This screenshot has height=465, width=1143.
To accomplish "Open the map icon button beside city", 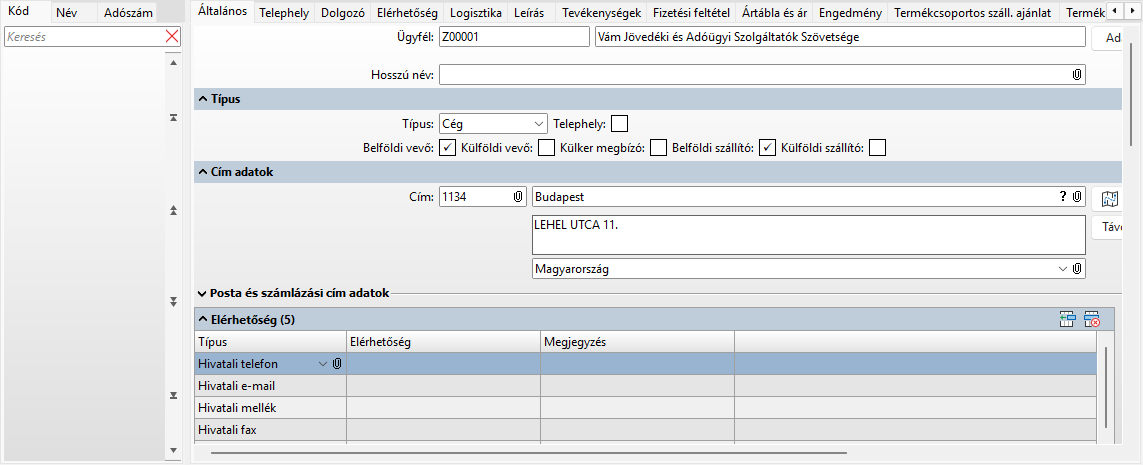I will pos(1107,198).
